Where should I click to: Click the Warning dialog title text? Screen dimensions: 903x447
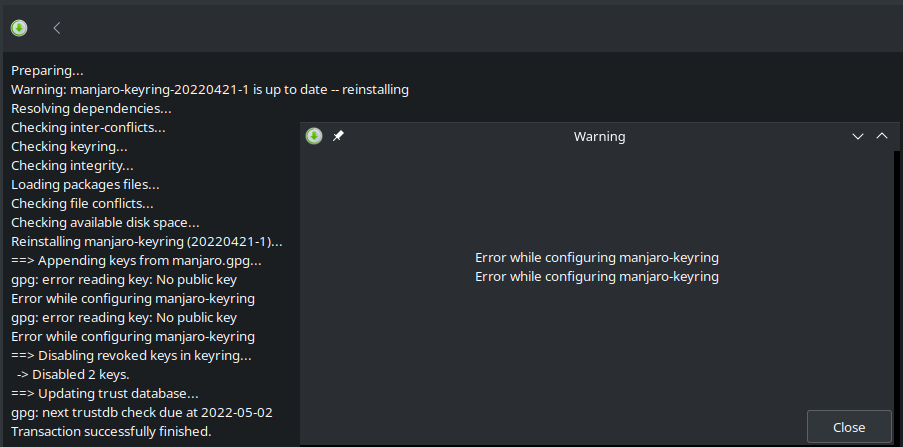pos(600,137)
